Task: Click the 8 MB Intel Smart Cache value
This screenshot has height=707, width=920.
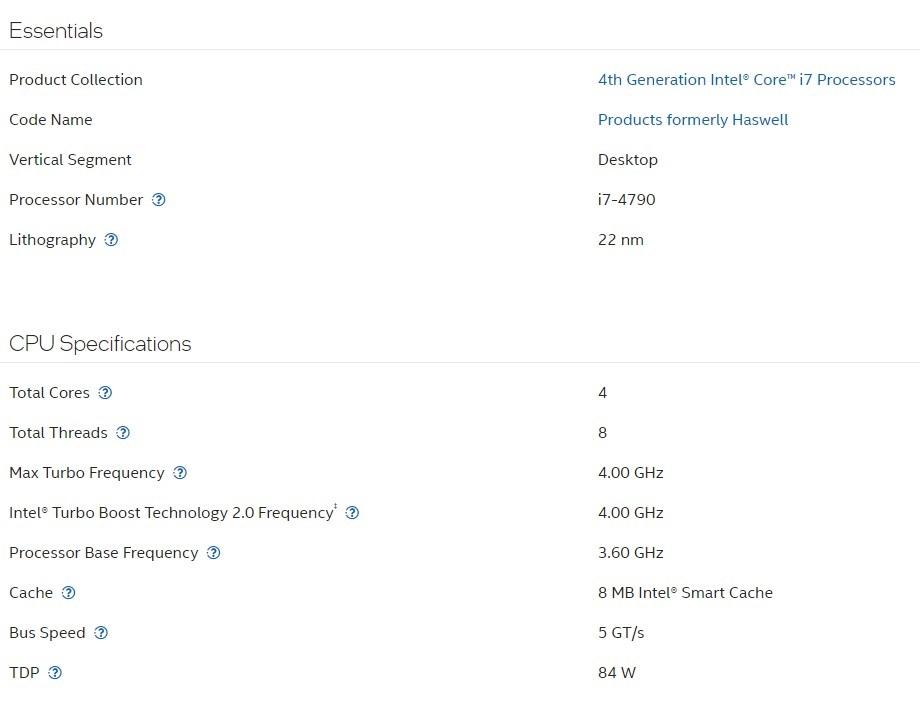Action: click(x=685, y=593)
